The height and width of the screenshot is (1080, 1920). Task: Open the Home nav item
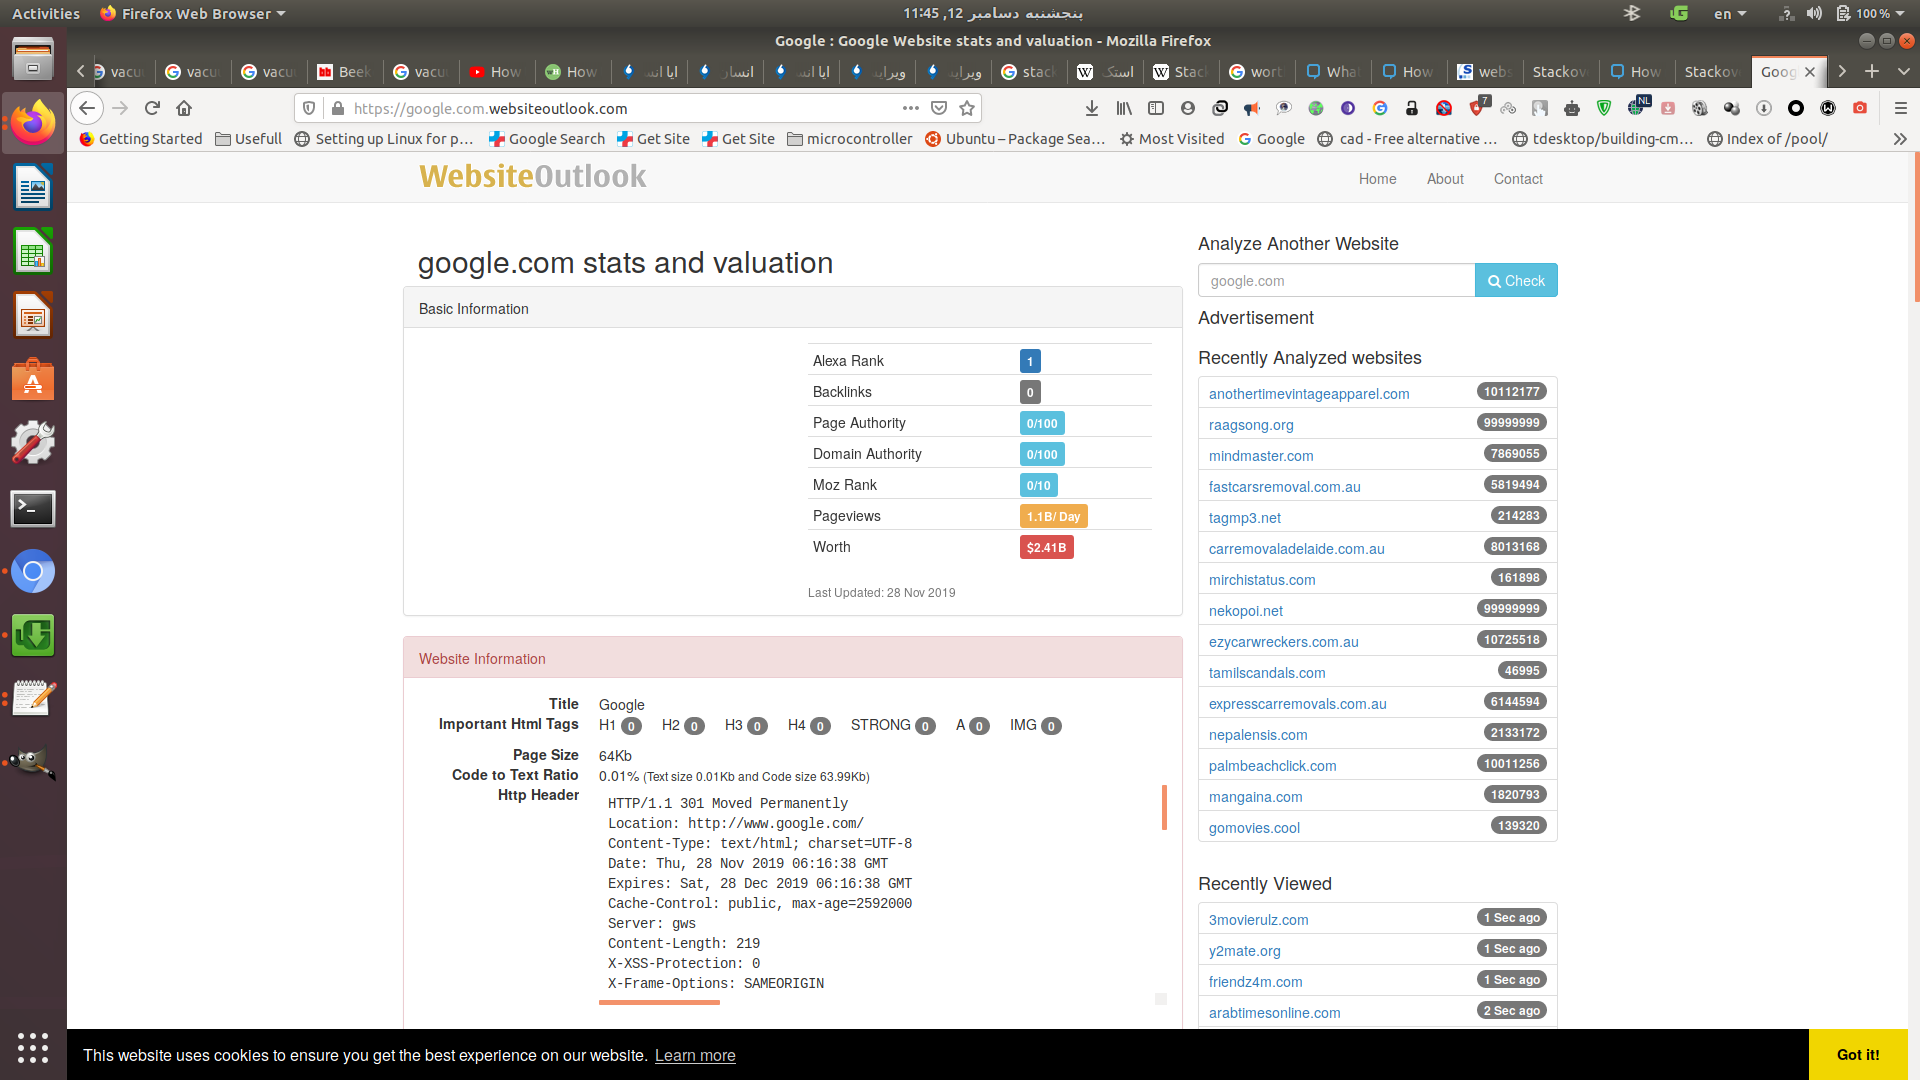point(1377,179)
